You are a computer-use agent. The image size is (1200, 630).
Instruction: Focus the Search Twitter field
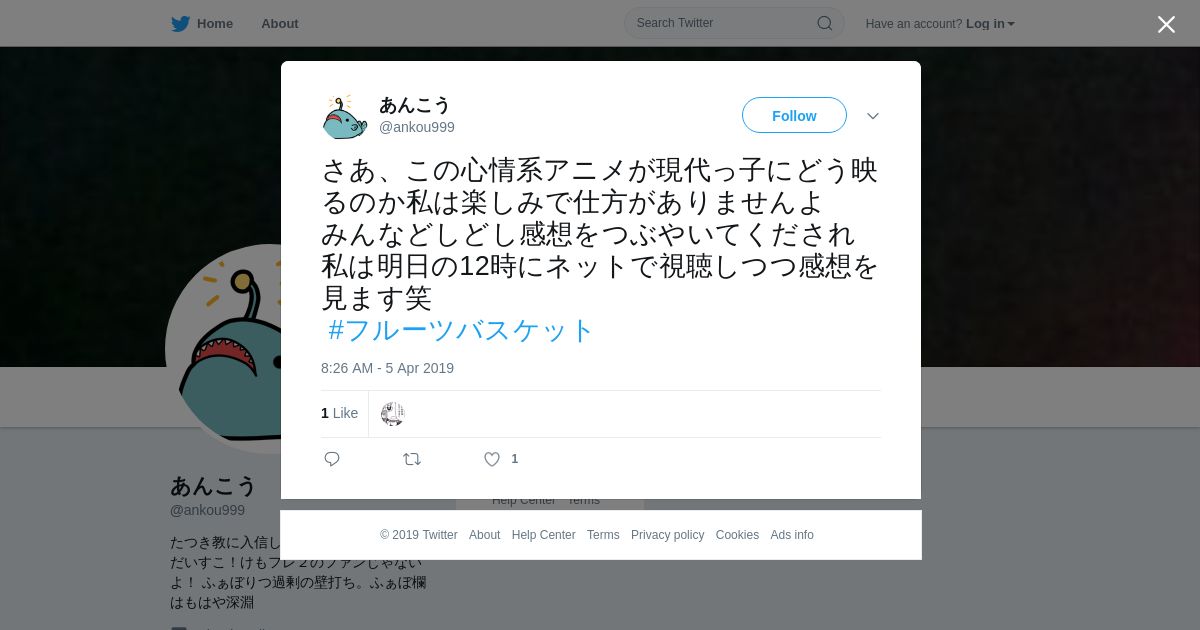[734, 23]
